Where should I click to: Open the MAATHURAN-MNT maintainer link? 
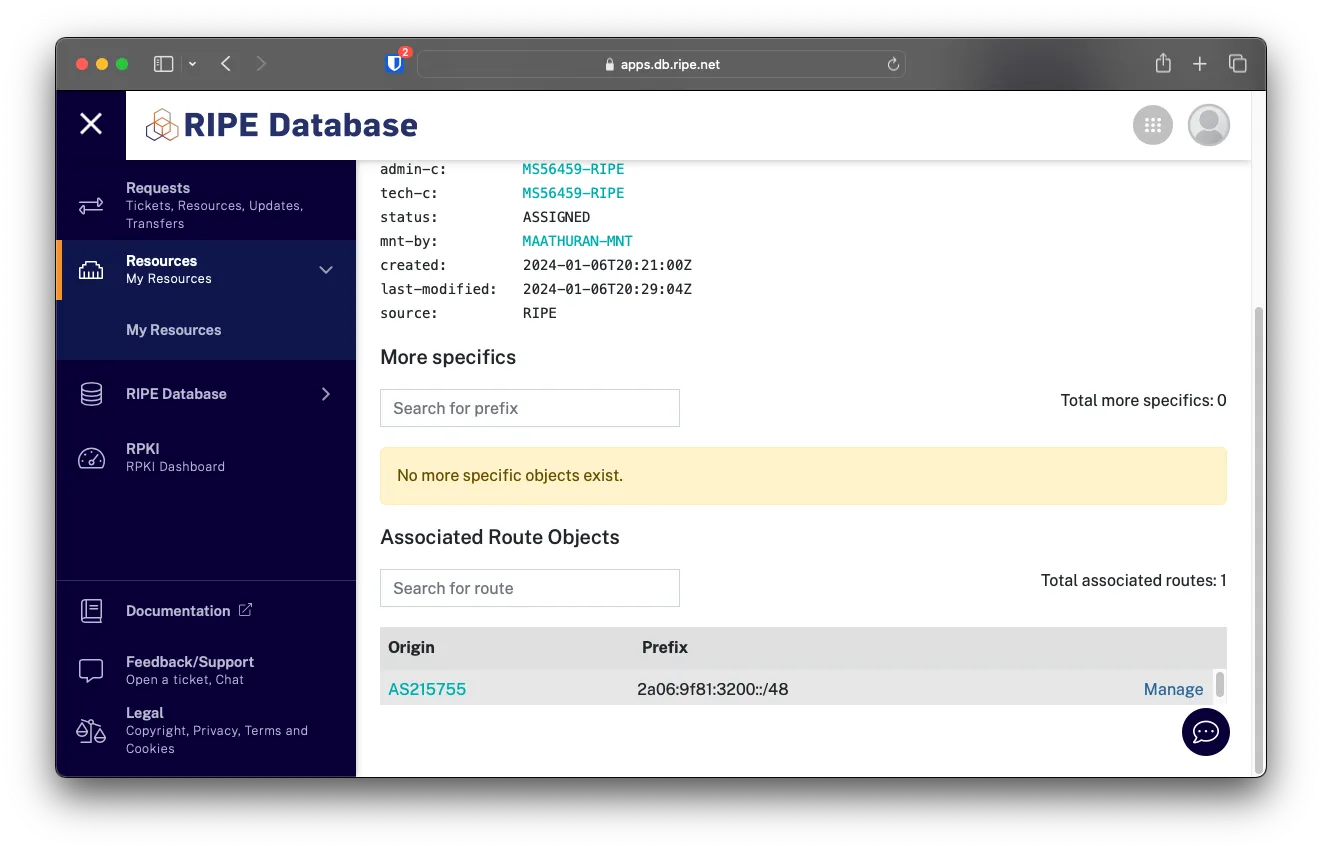coord(577,241)
